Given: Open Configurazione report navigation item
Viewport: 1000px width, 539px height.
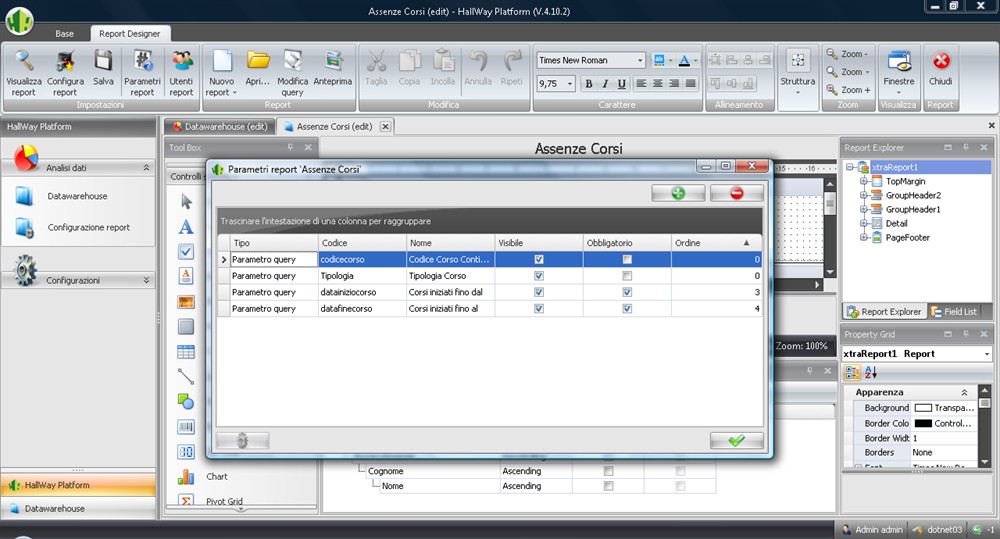Looking at the screenshot, I should tap(89, 227).
